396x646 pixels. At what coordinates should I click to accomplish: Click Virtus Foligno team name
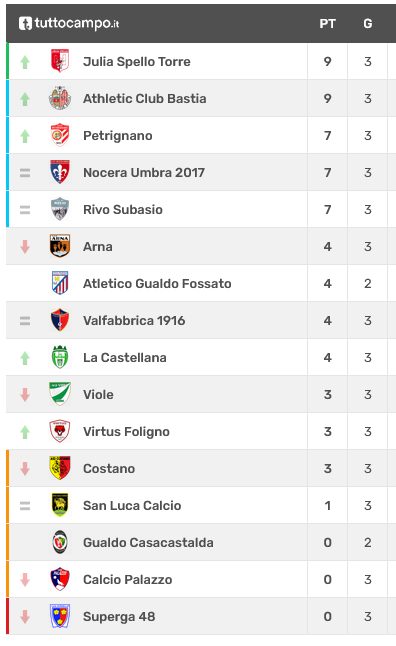(x=126, y=432)
